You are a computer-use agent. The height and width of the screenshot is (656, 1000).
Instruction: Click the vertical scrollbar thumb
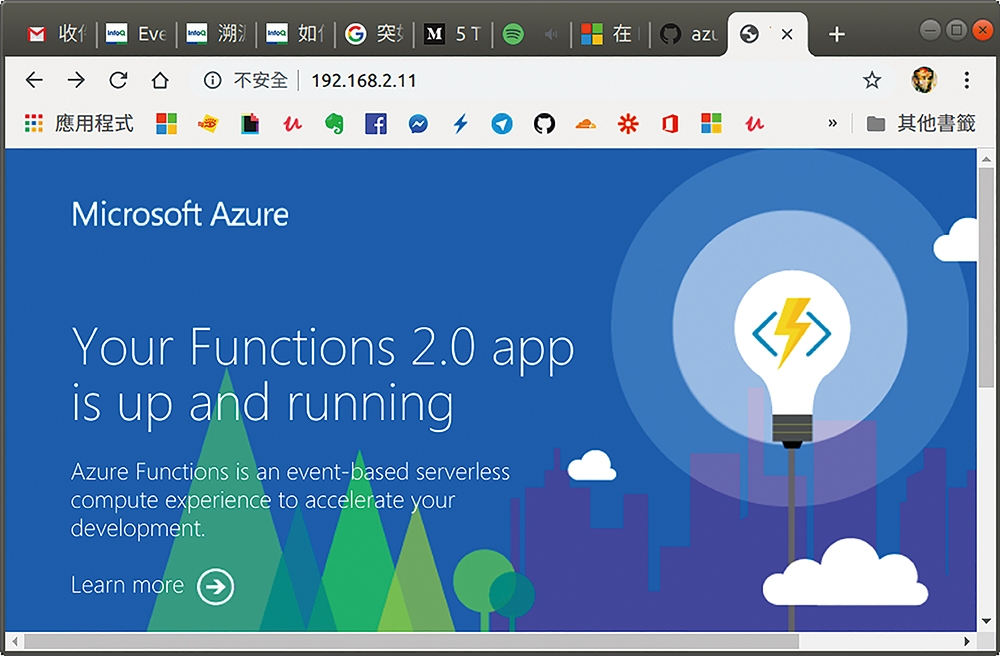tap(986, 277)
